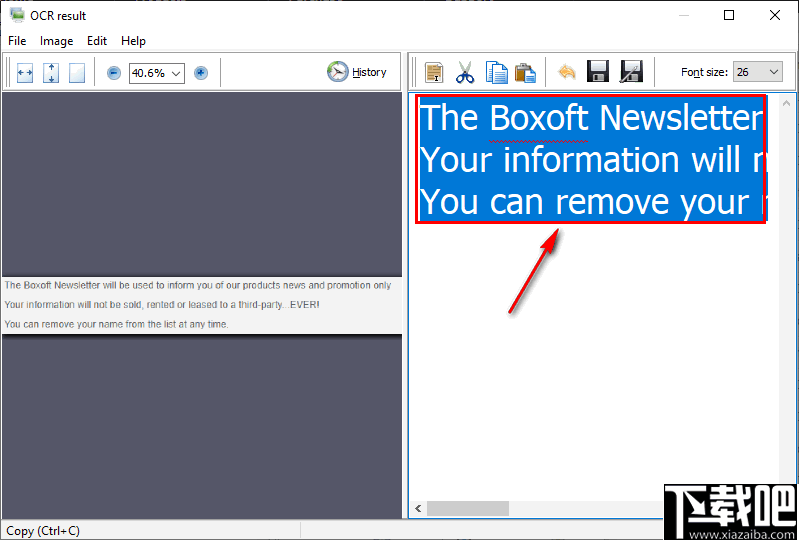
Task: Click image line 'You can remove your name from the list'
Action: 116,324
